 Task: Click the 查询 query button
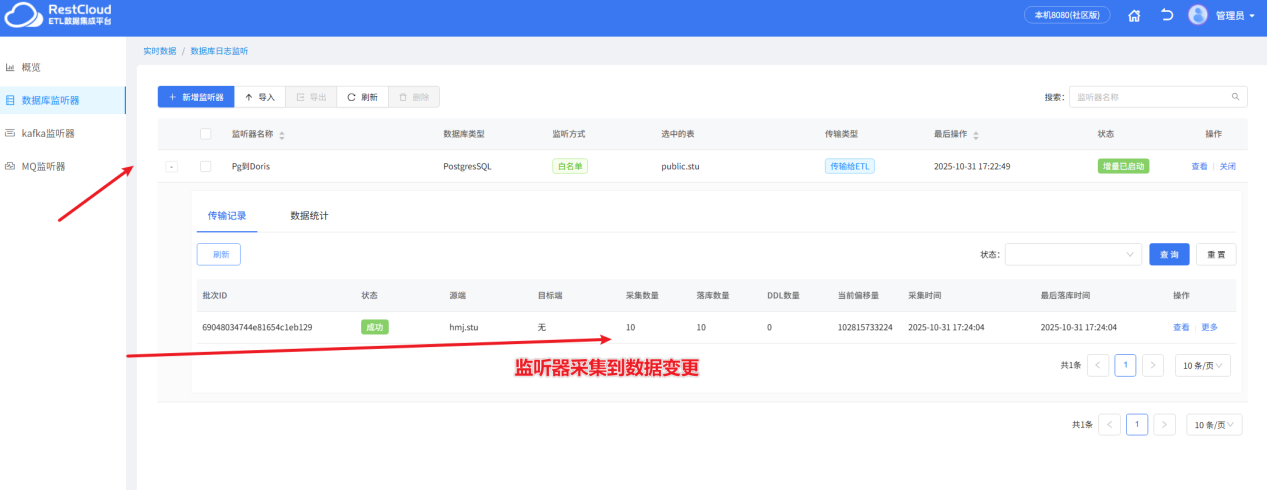(1169, 254)
